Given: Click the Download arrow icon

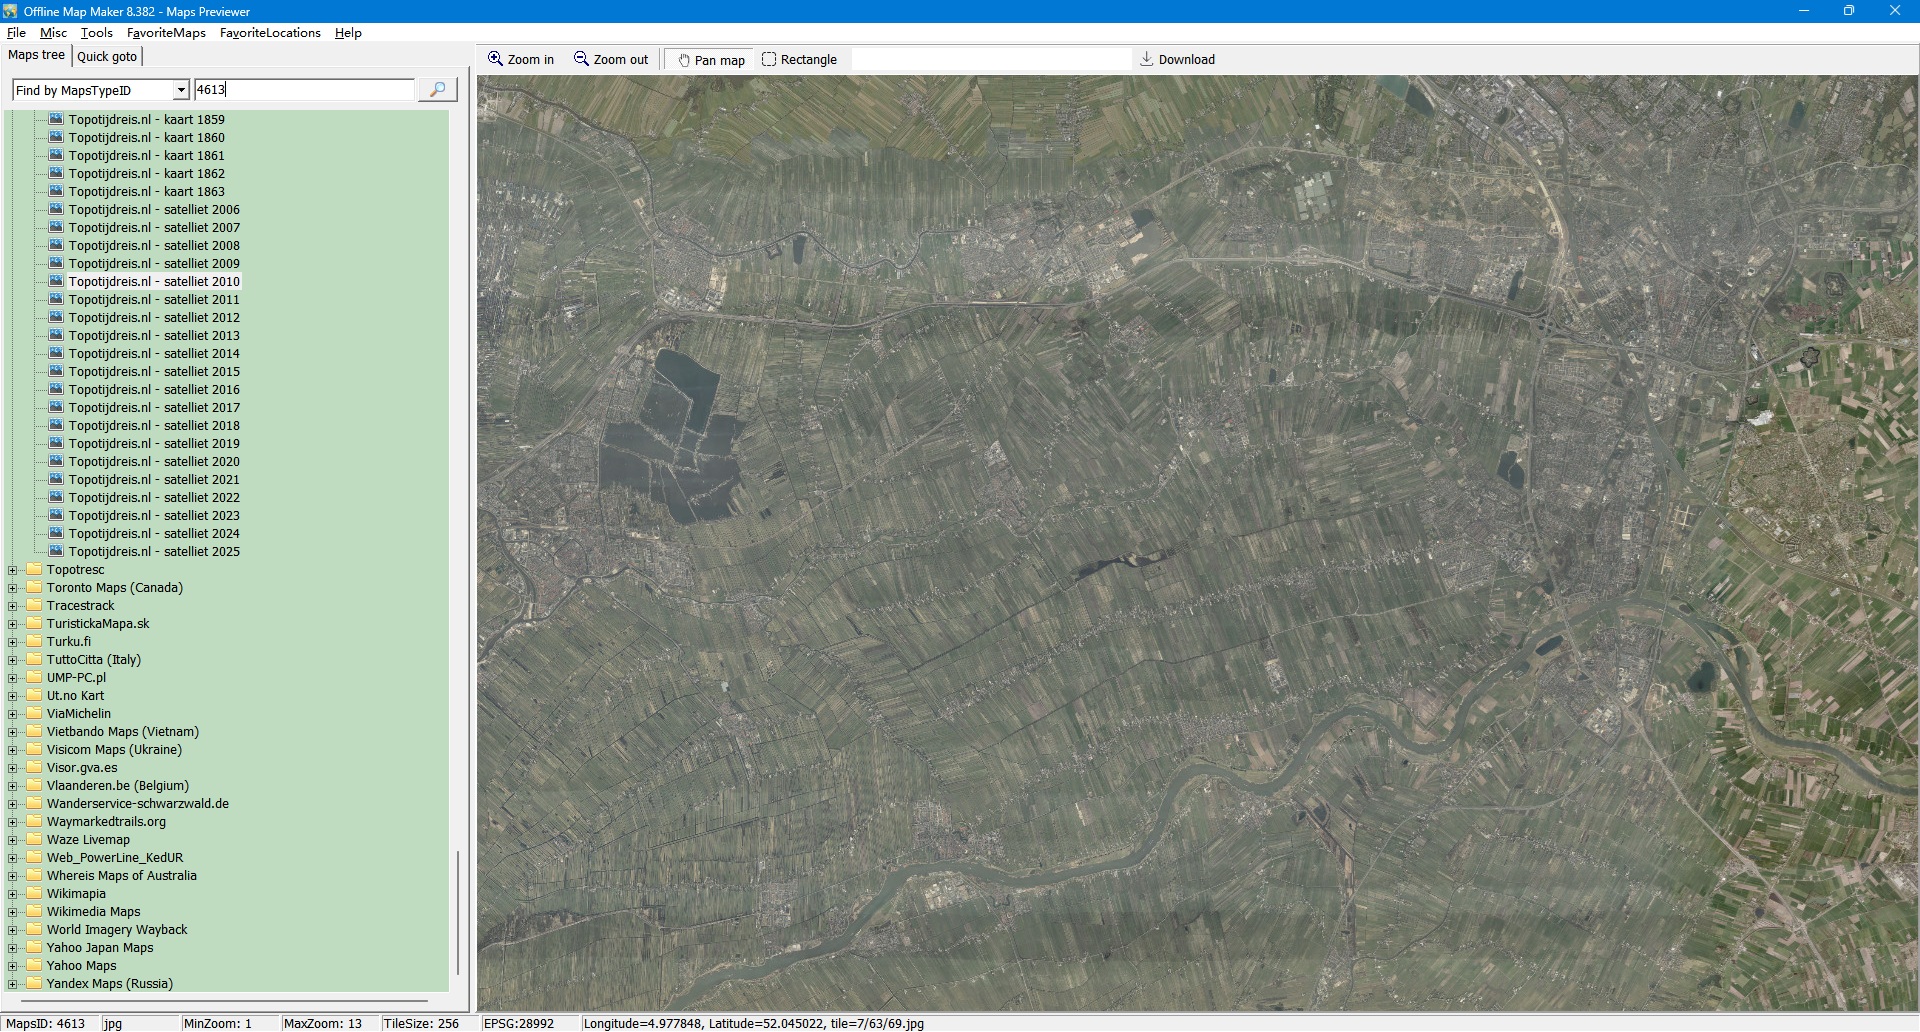Looking at the screenshot, I should point(1147,59).
